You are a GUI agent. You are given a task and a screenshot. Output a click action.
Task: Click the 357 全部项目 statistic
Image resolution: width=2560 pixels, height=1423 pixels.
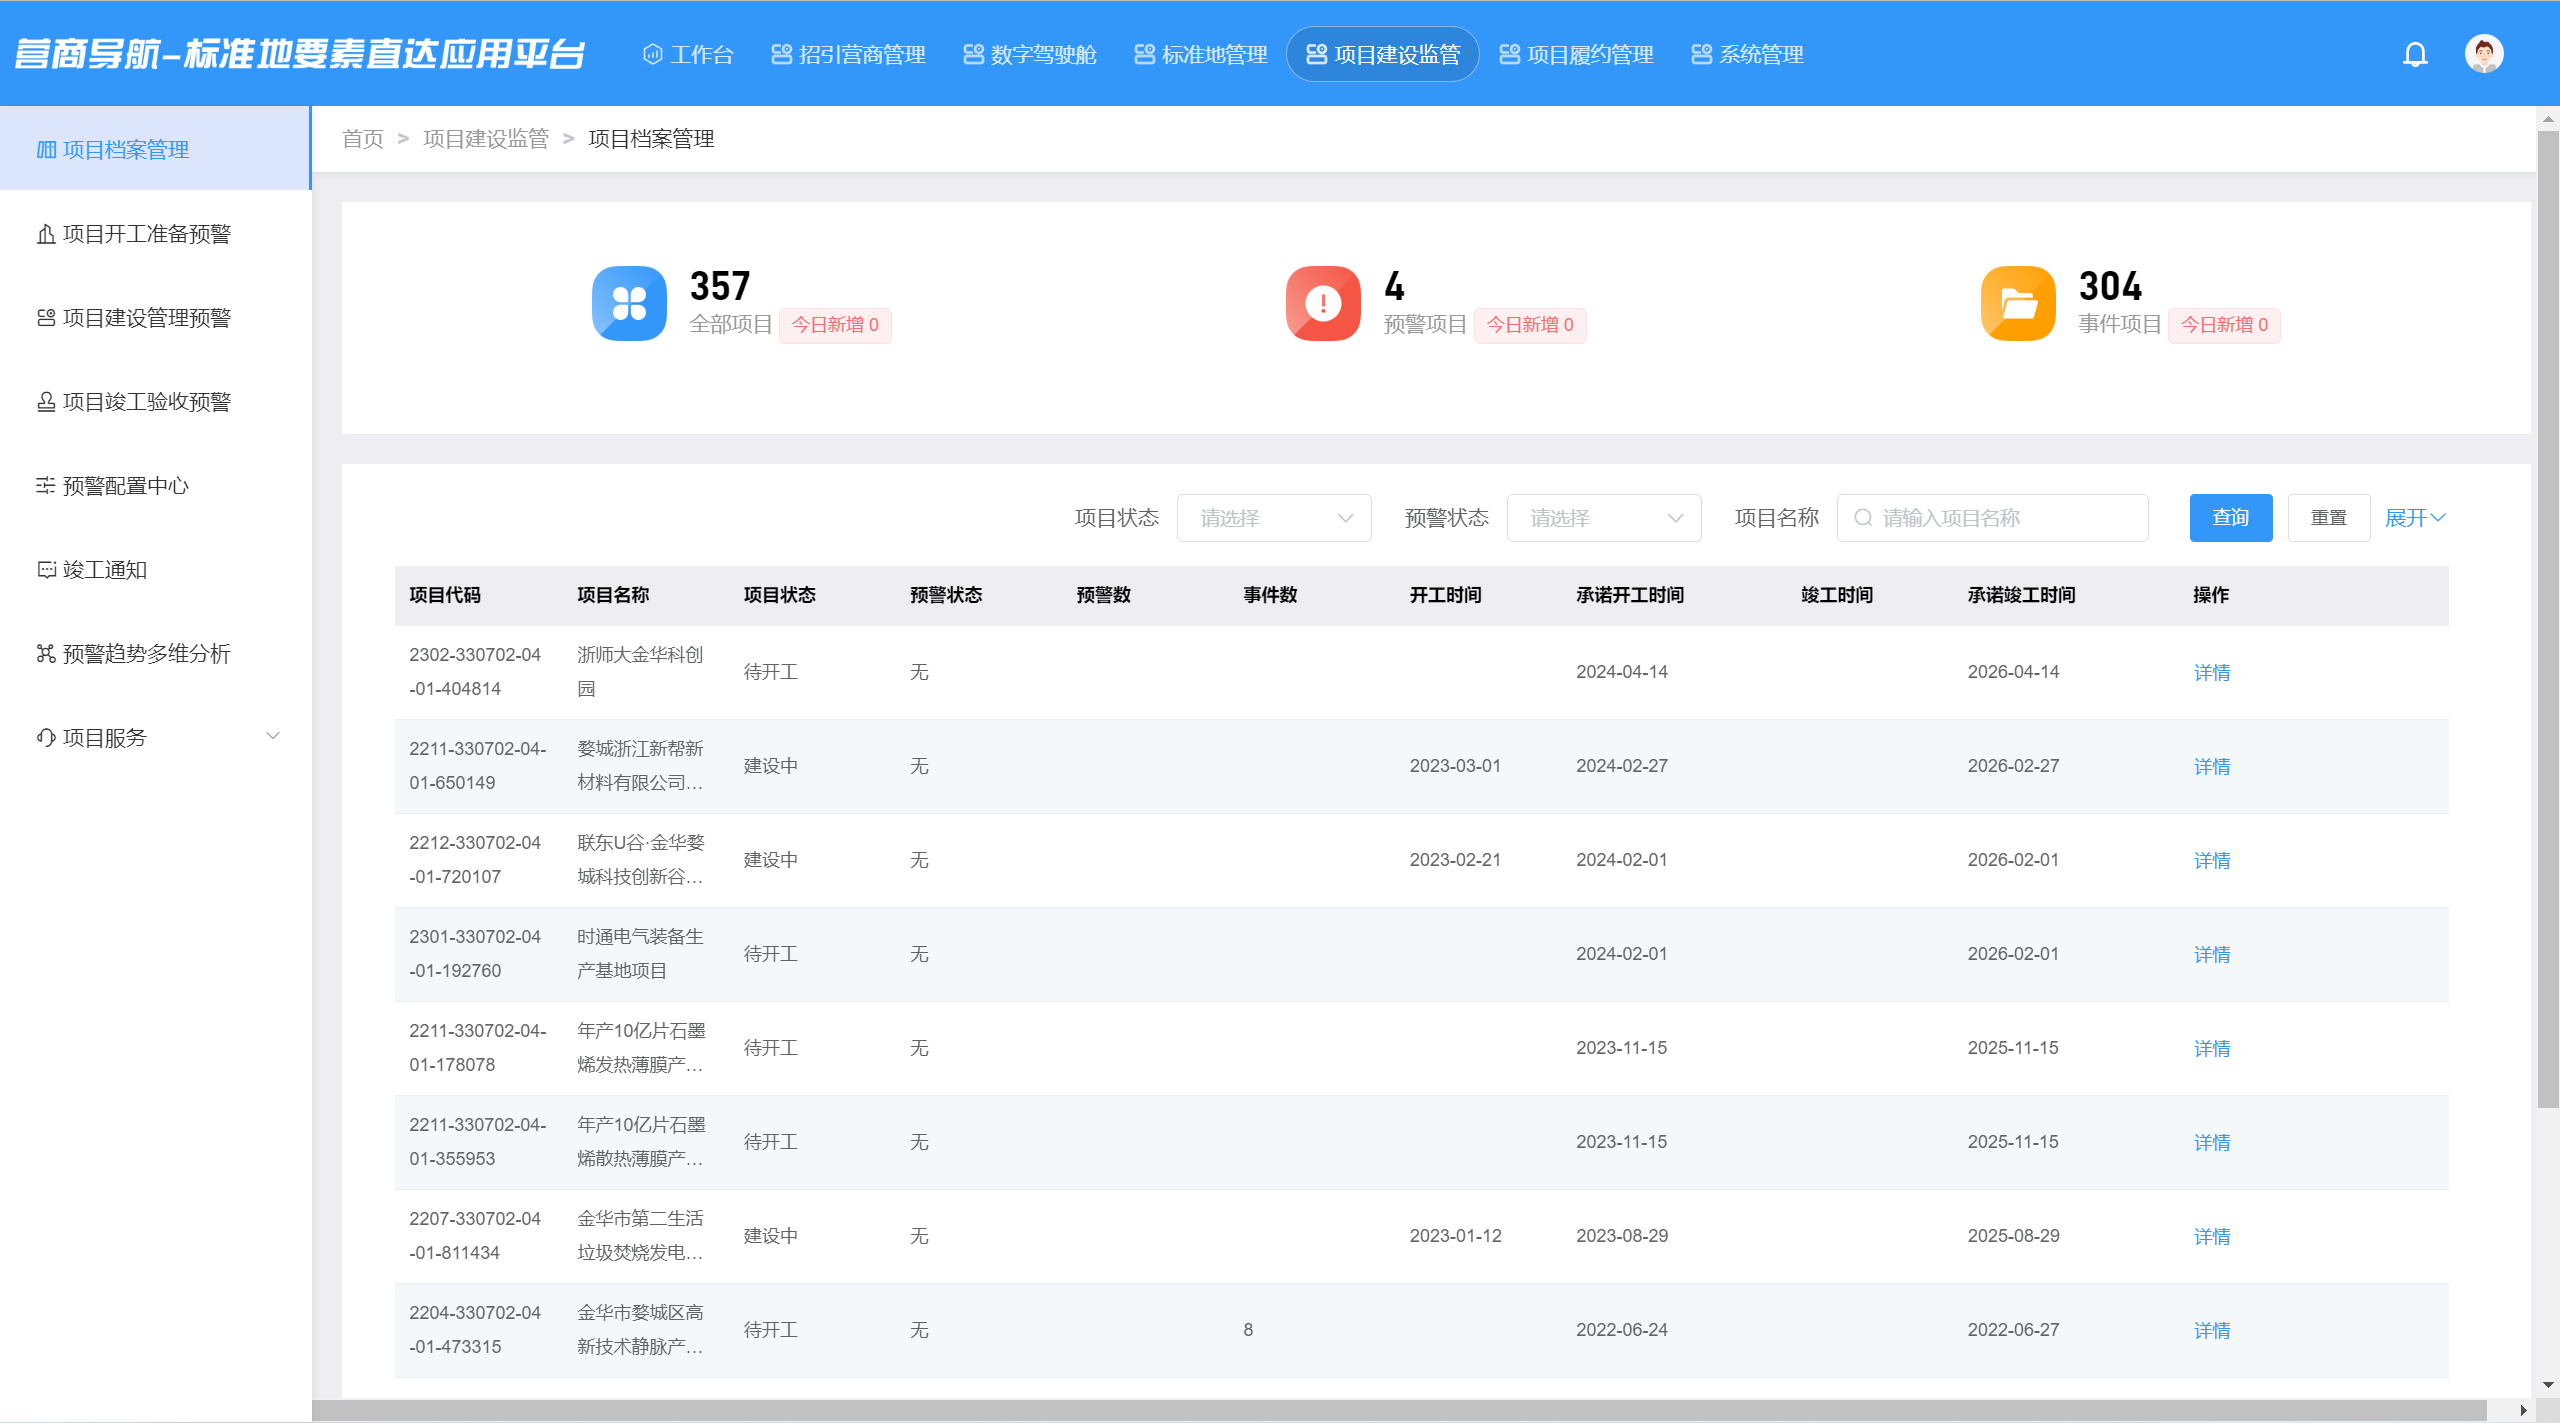click(740, 303)
